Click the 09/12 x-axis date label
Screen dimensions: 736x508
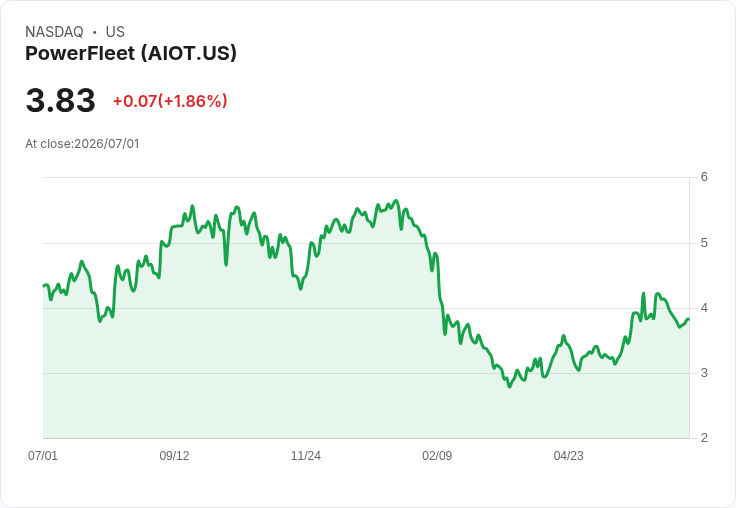point(174,455)
